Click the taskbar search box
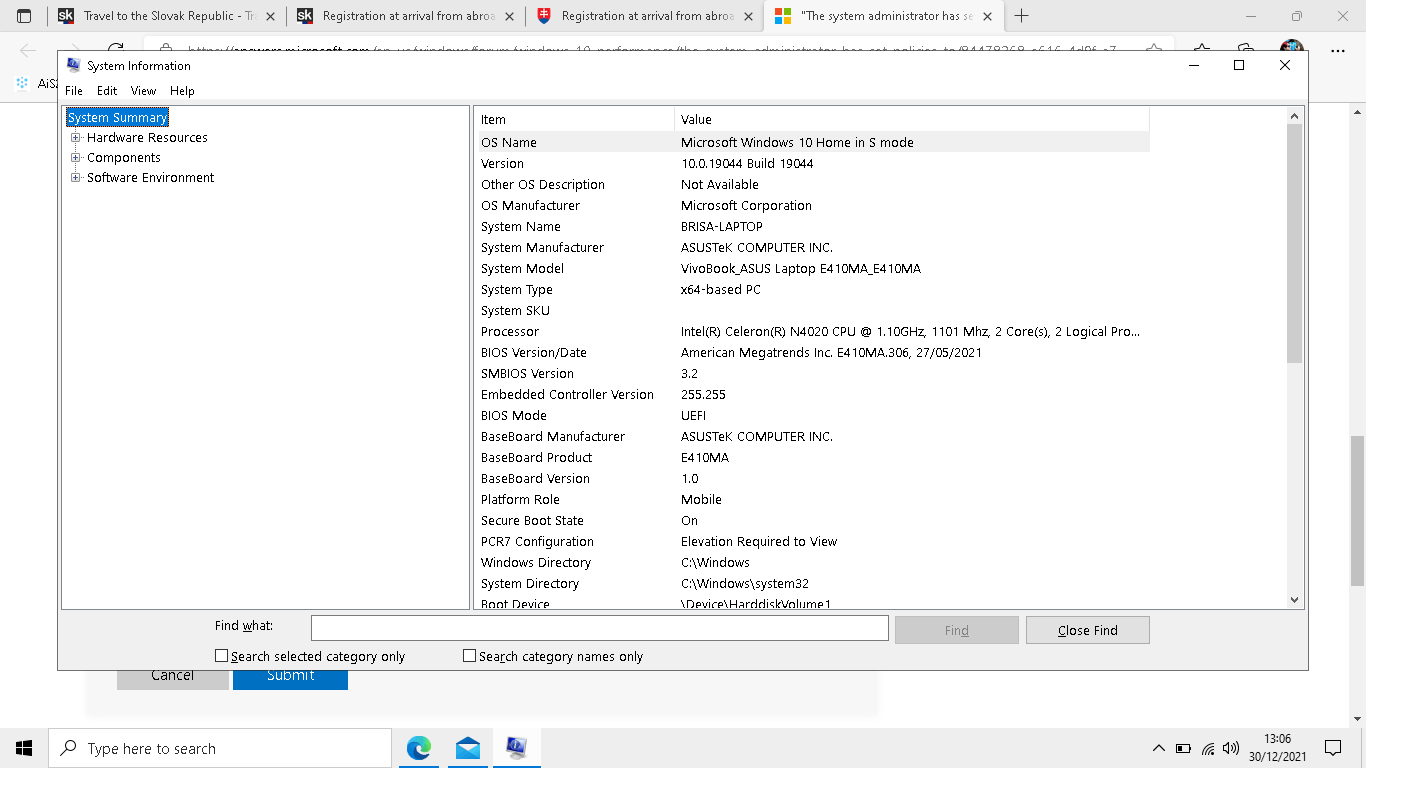 pyautogui.click(x=220, y=748)
